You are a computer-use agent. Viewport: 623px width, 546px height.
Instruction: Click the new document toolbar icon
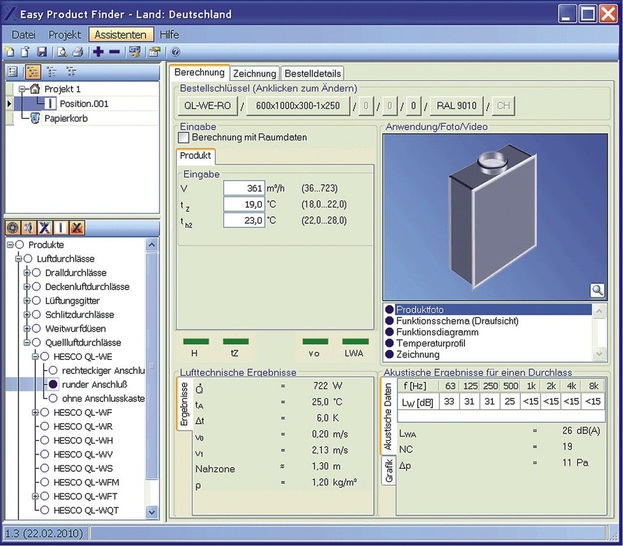[x=11, y=51]
